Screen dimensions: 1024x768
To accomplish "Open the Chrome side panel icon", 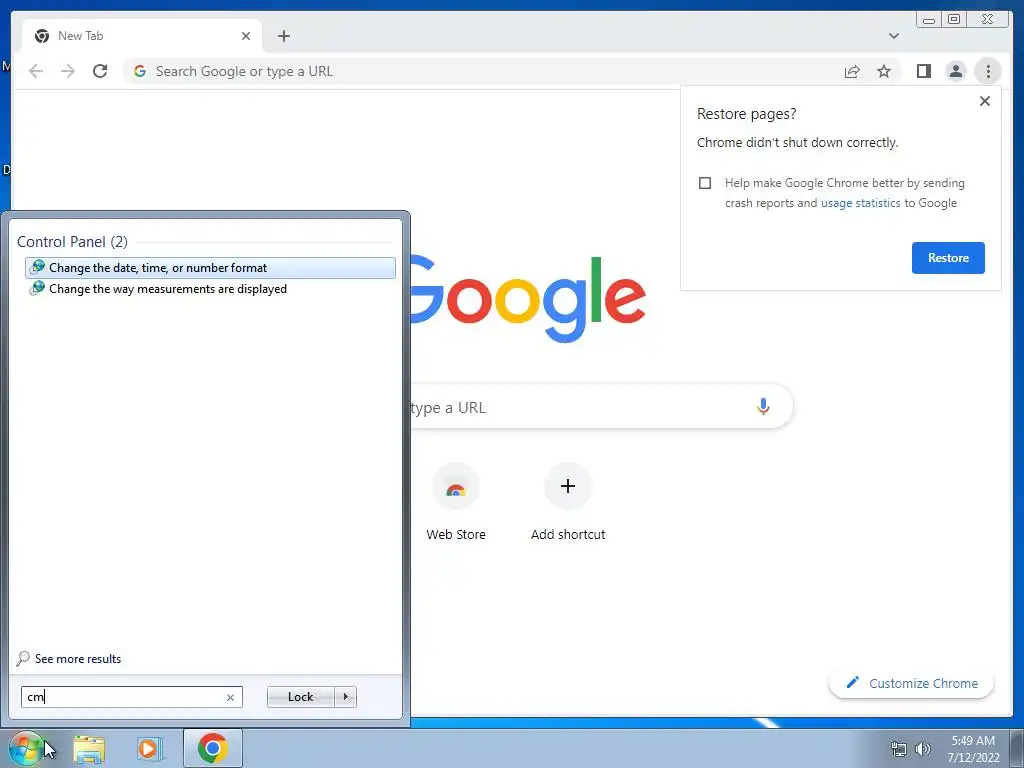I will click(x=923, y=71).
